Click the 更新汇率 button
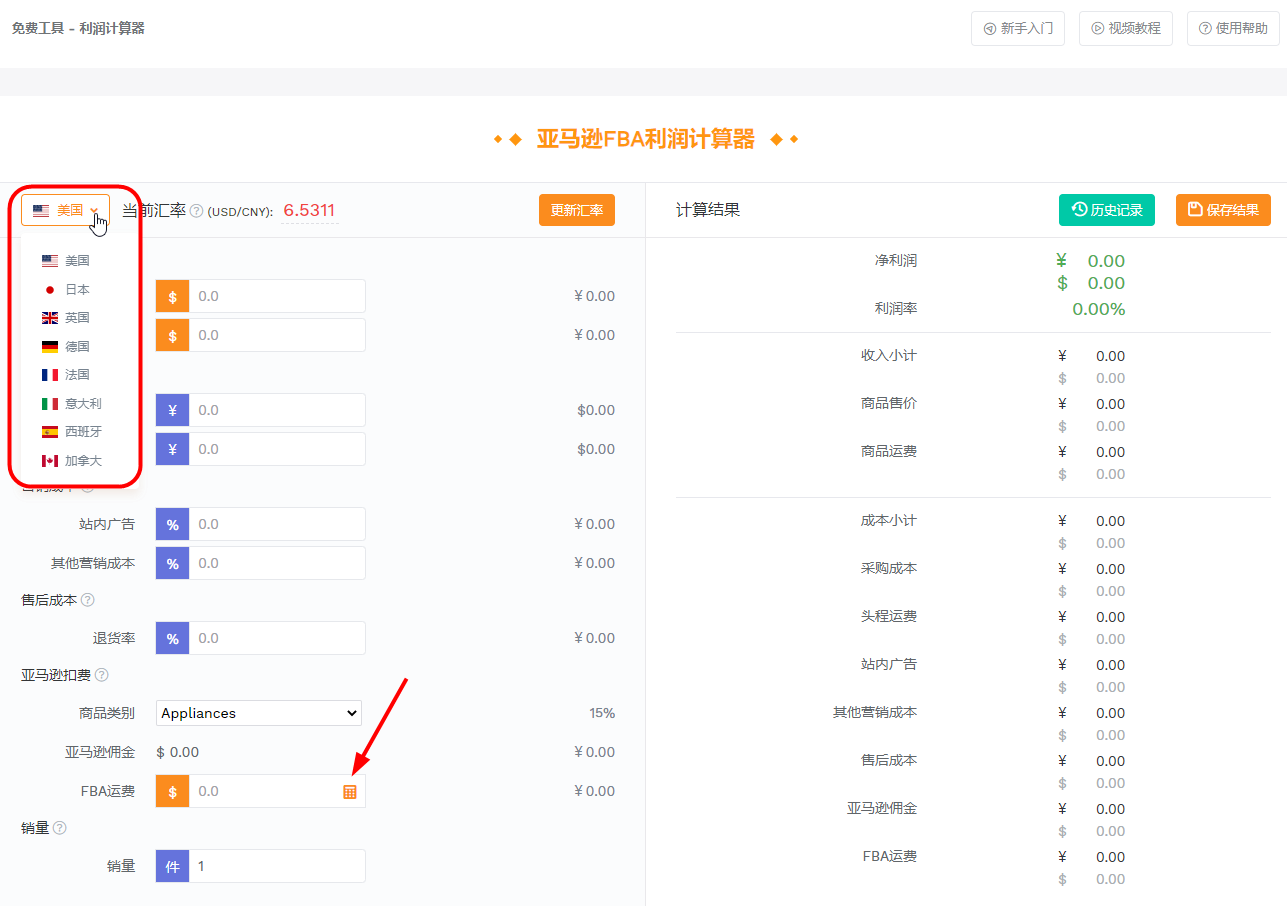This screenshot has width=1287, height=906. (x=577, y=210)
